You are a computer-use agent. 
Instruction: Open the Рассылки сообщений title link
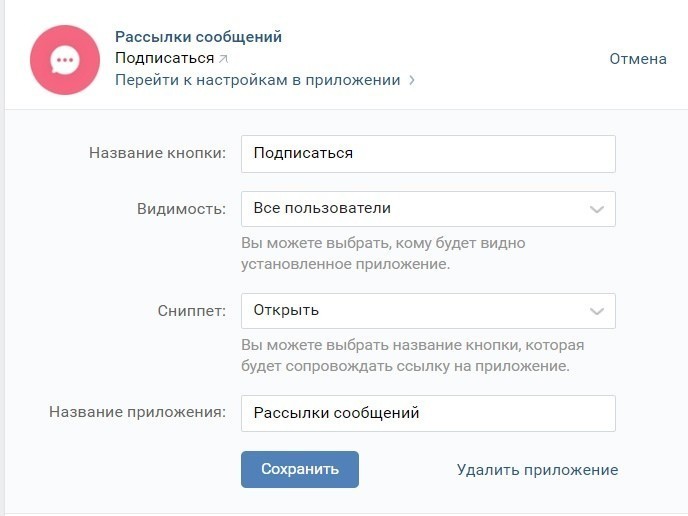coord(198,37)
